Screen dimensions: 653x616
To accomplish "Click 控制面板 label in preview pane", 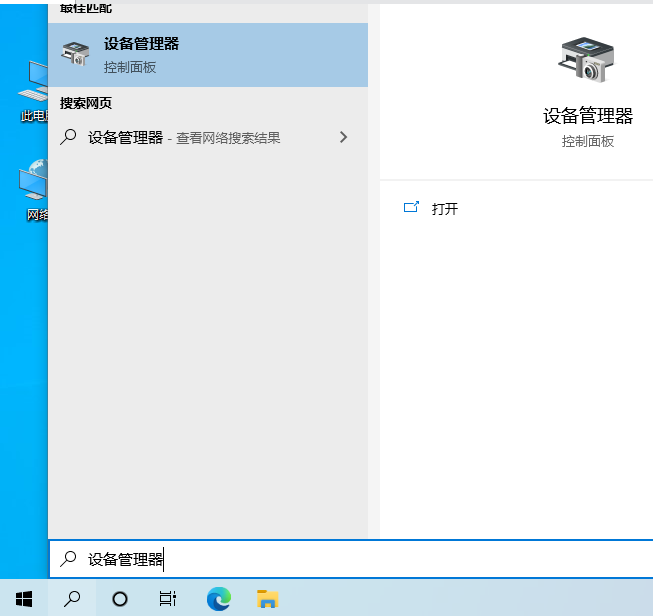I will tap(588, 141).
